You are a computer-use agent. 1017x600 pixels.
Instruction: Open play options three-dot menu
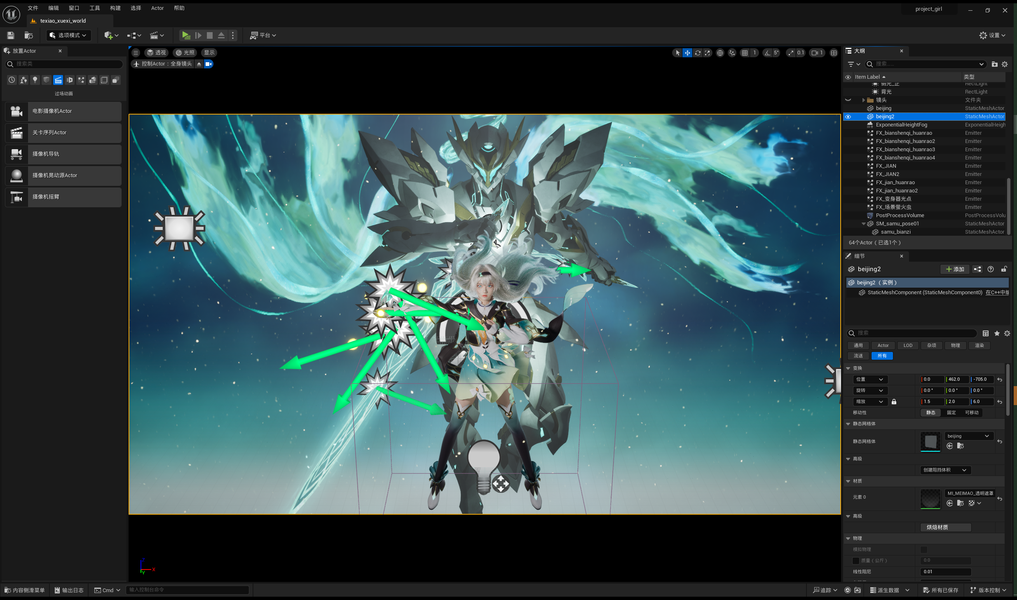tap(233, 35)
